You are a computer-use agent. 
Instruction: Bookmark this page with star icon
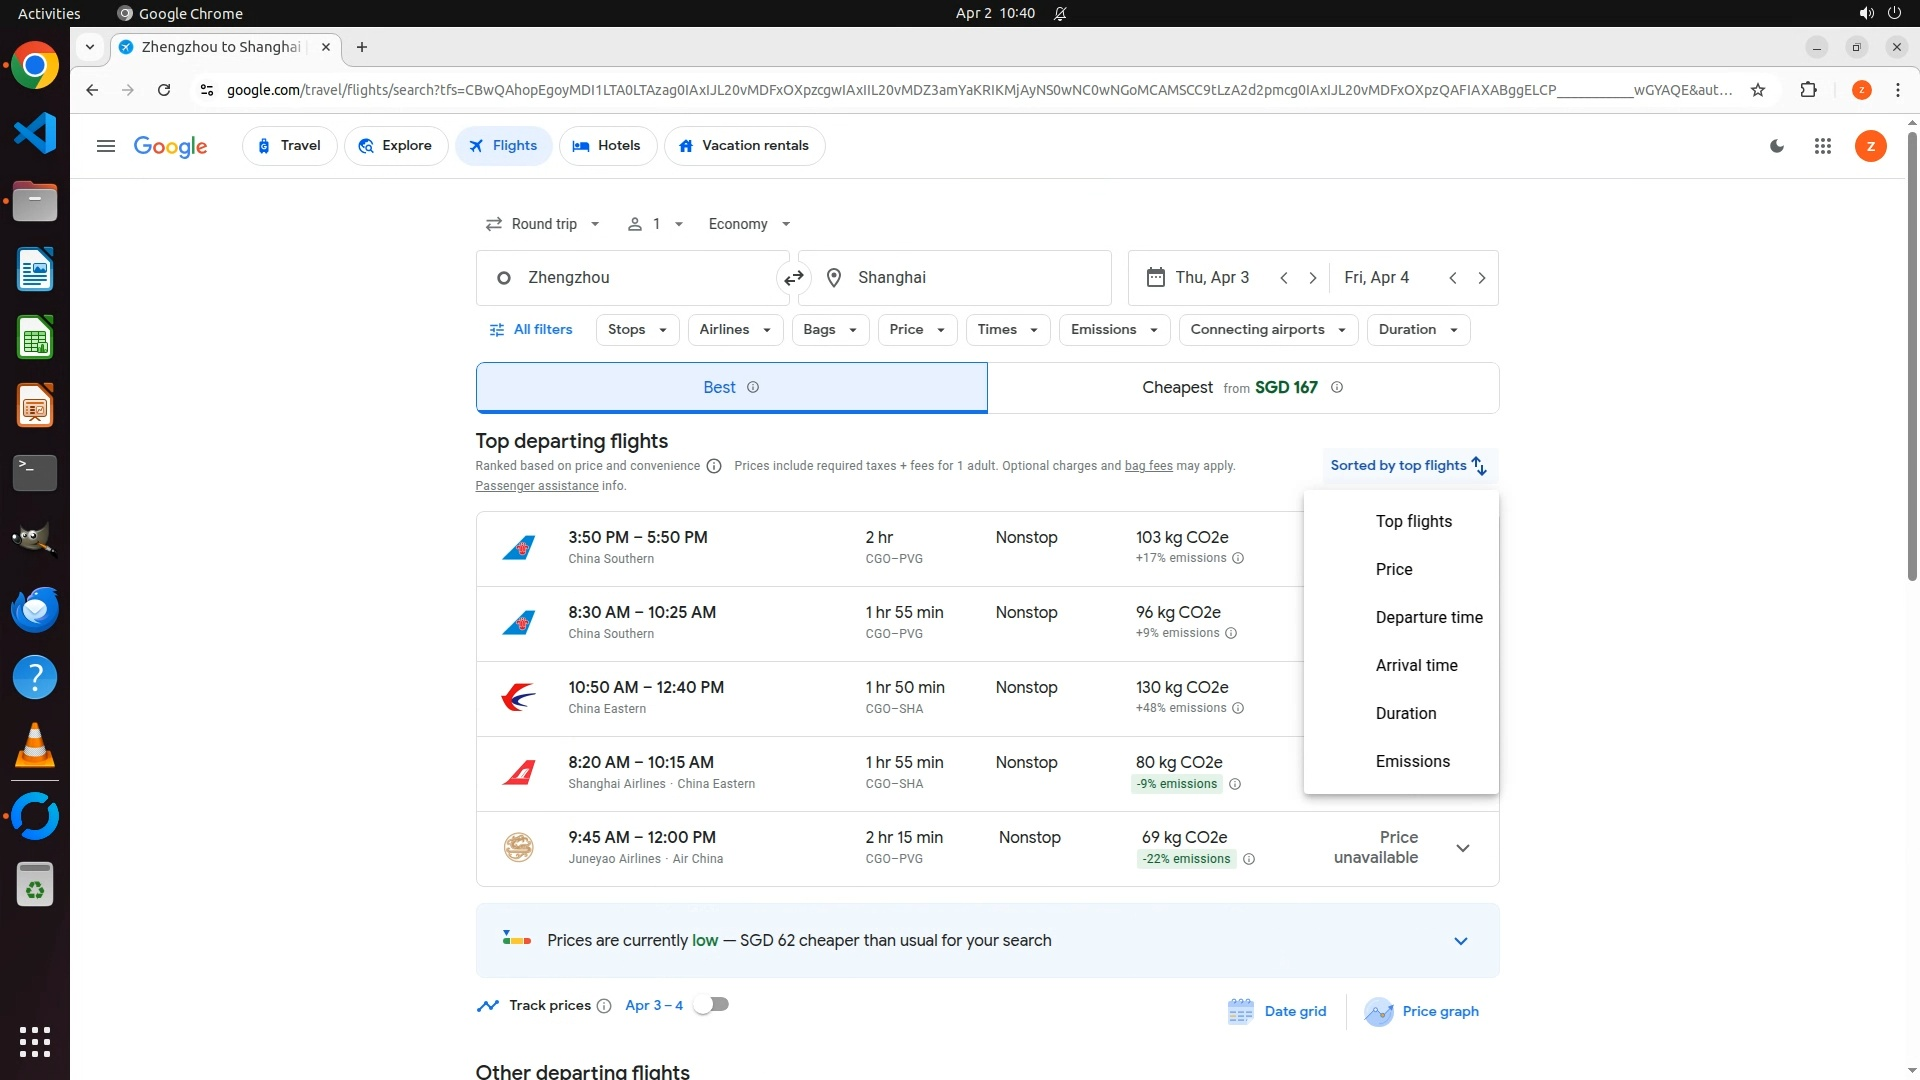(1758, 90)
